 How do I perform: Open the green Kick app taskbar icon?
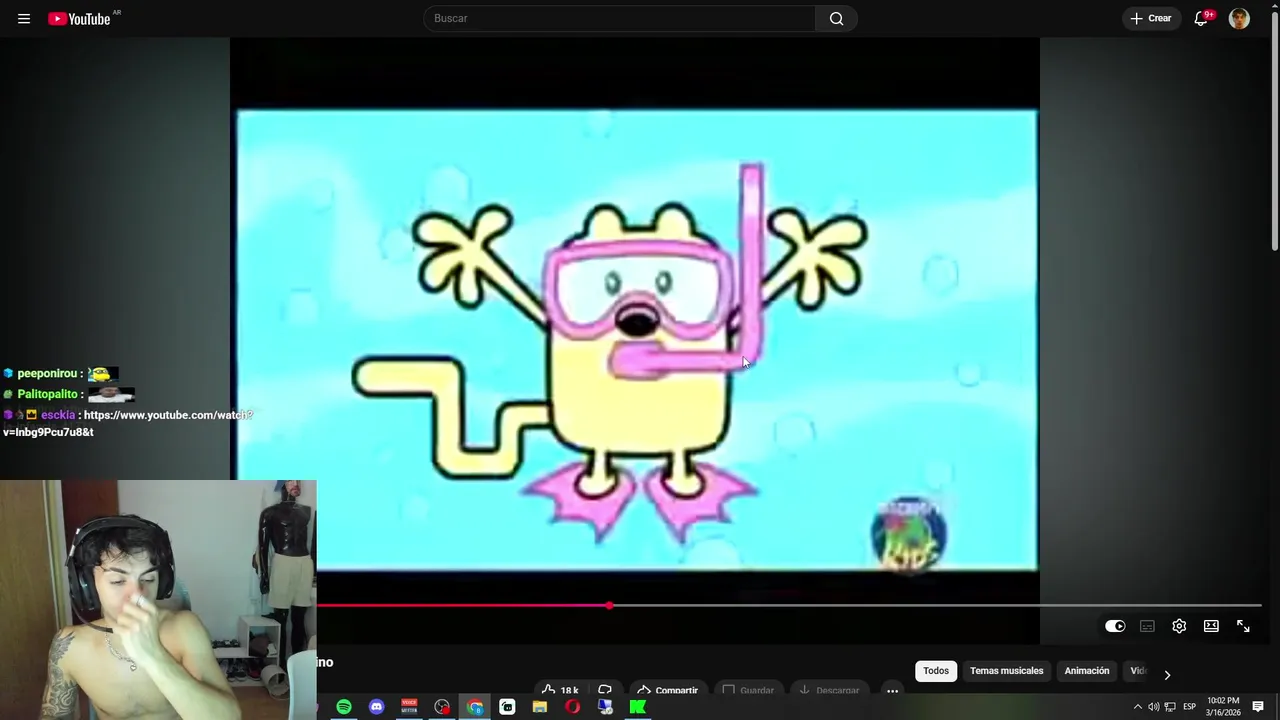point(637,707)
